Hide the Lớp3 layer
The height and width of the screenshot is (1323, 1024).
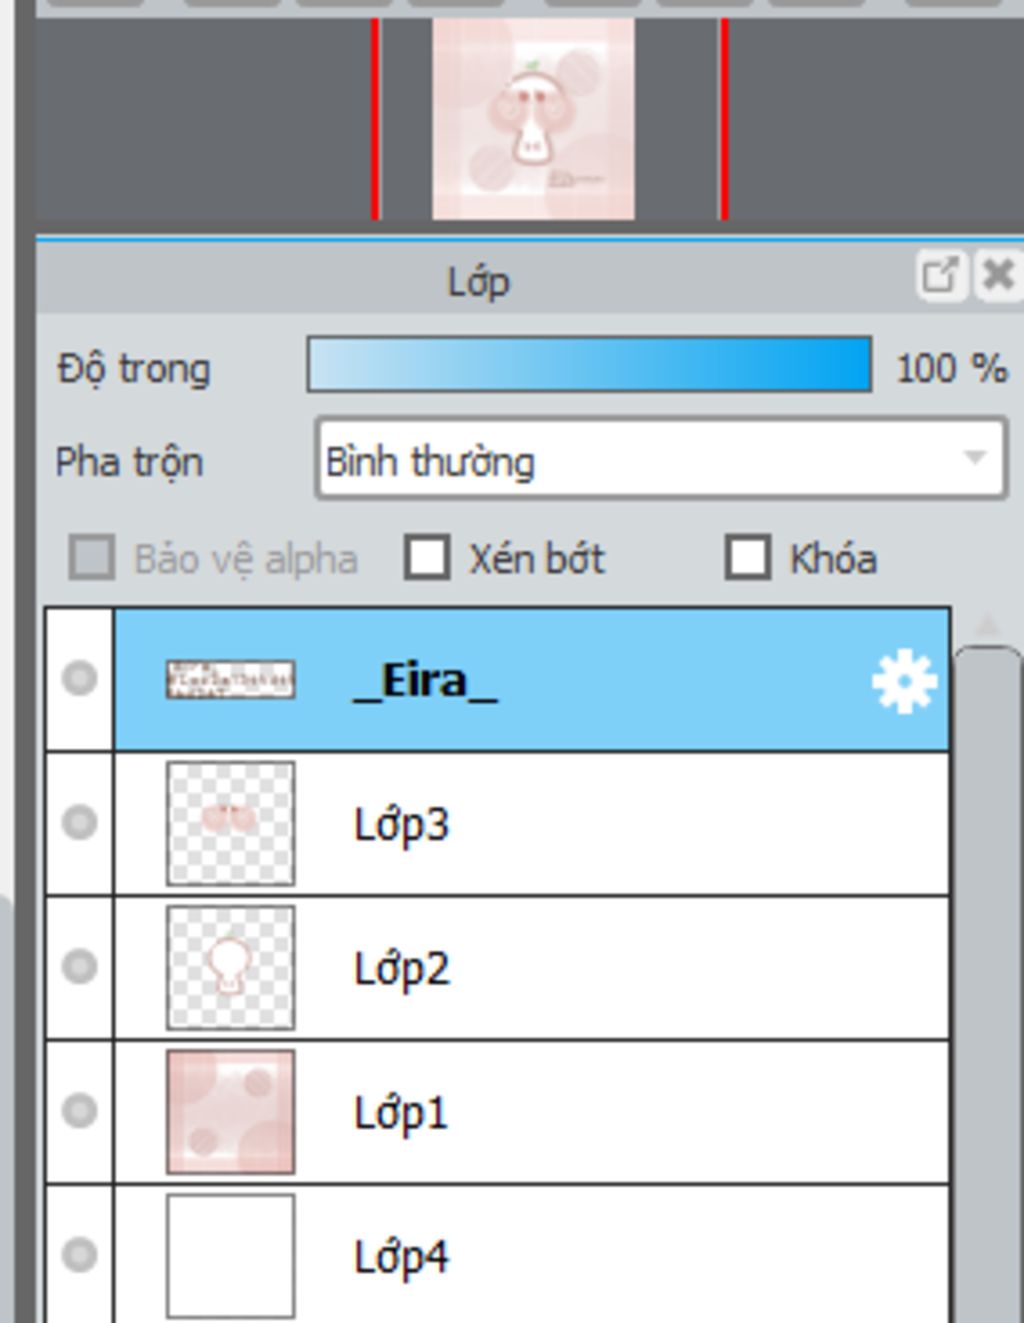click(x=79, y=822)
